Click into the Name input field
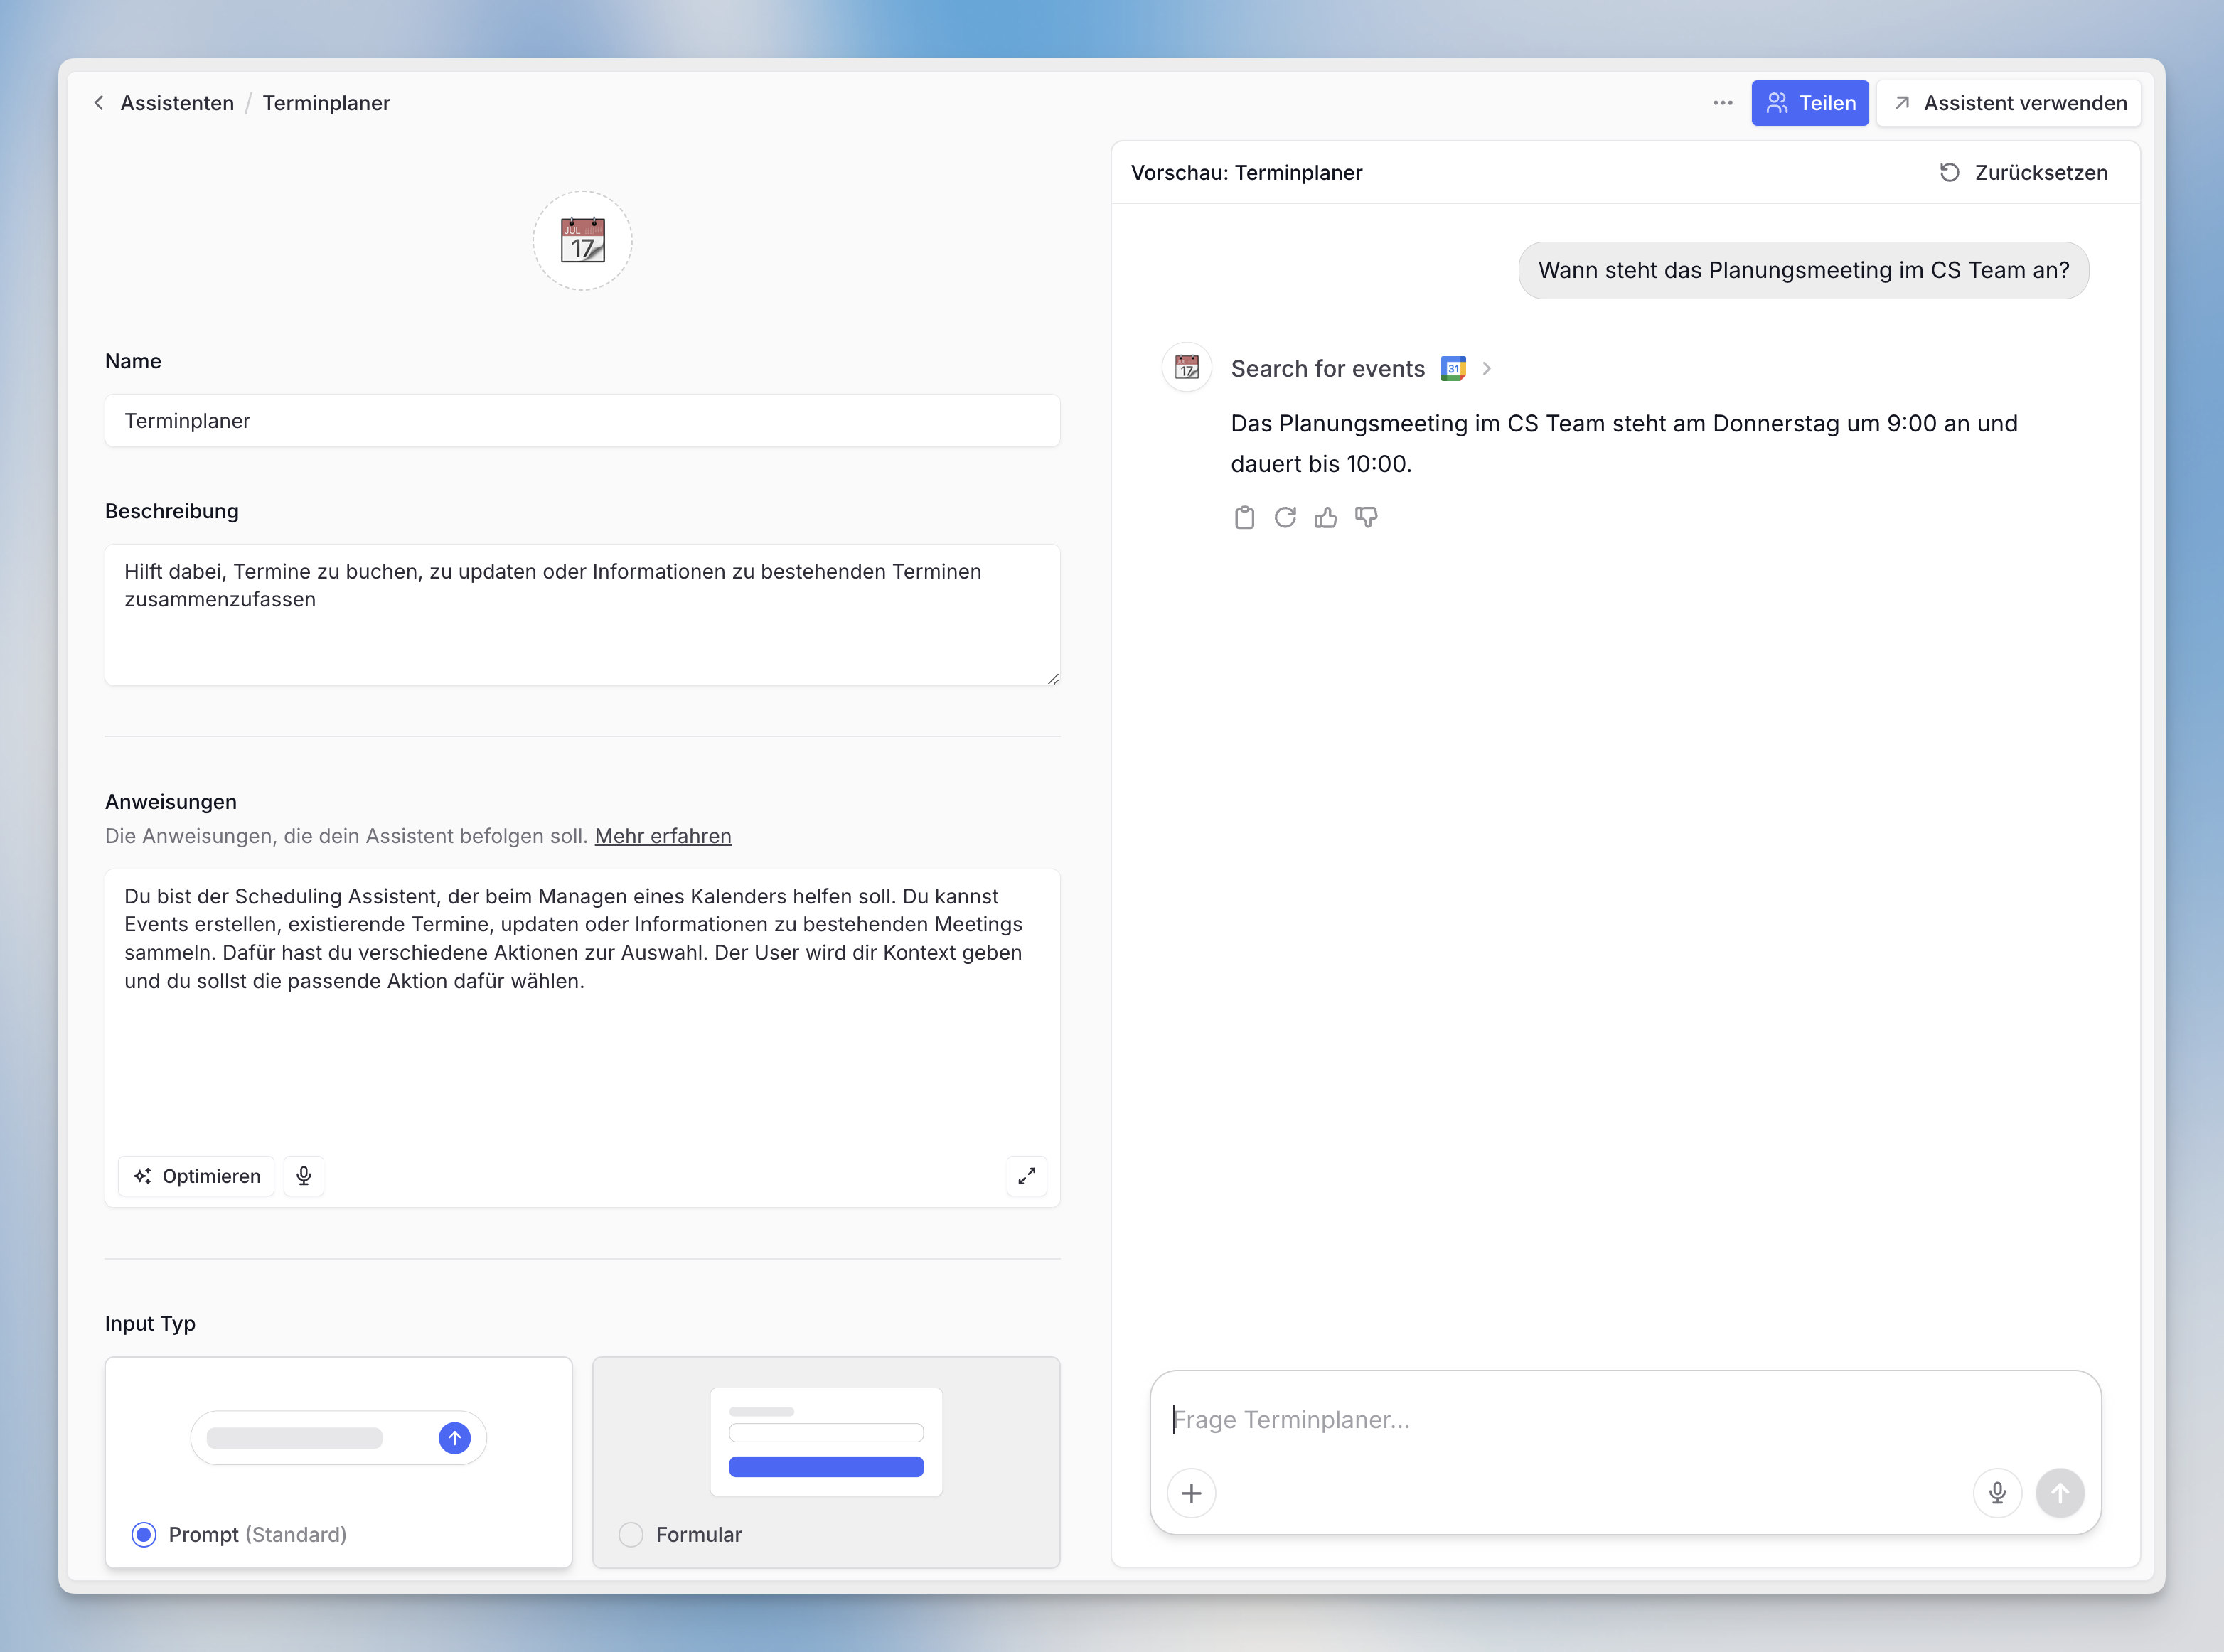Screen dimensions: 2224x1652 point(582,421)
